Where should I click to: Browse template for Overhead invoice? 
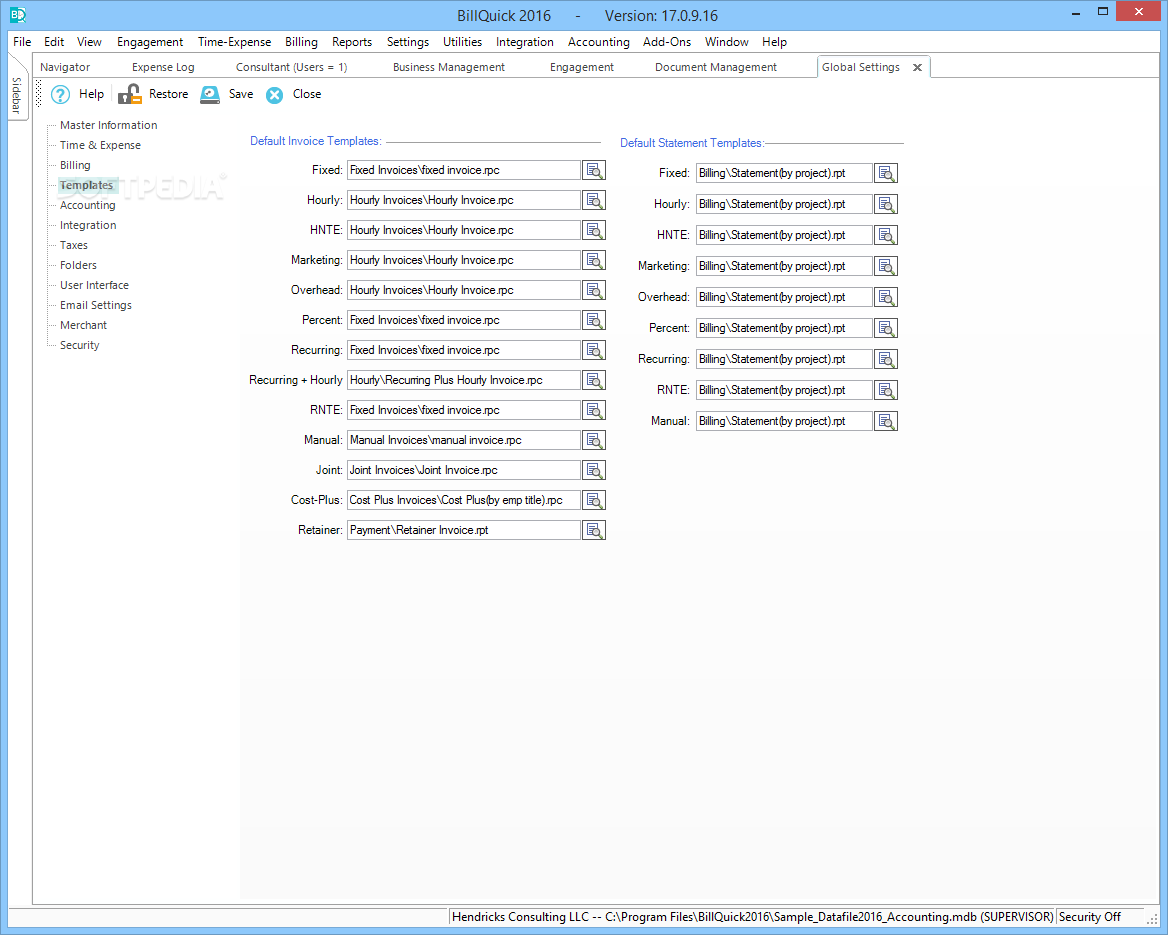594,290
